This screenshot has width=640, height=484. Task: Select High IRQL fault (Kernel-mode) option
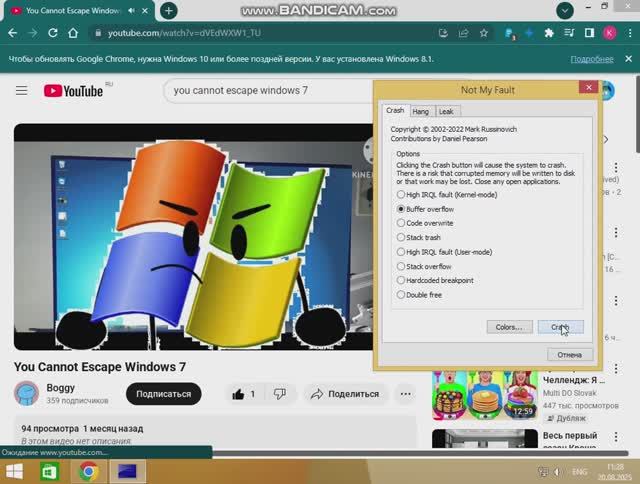point(447,195)
